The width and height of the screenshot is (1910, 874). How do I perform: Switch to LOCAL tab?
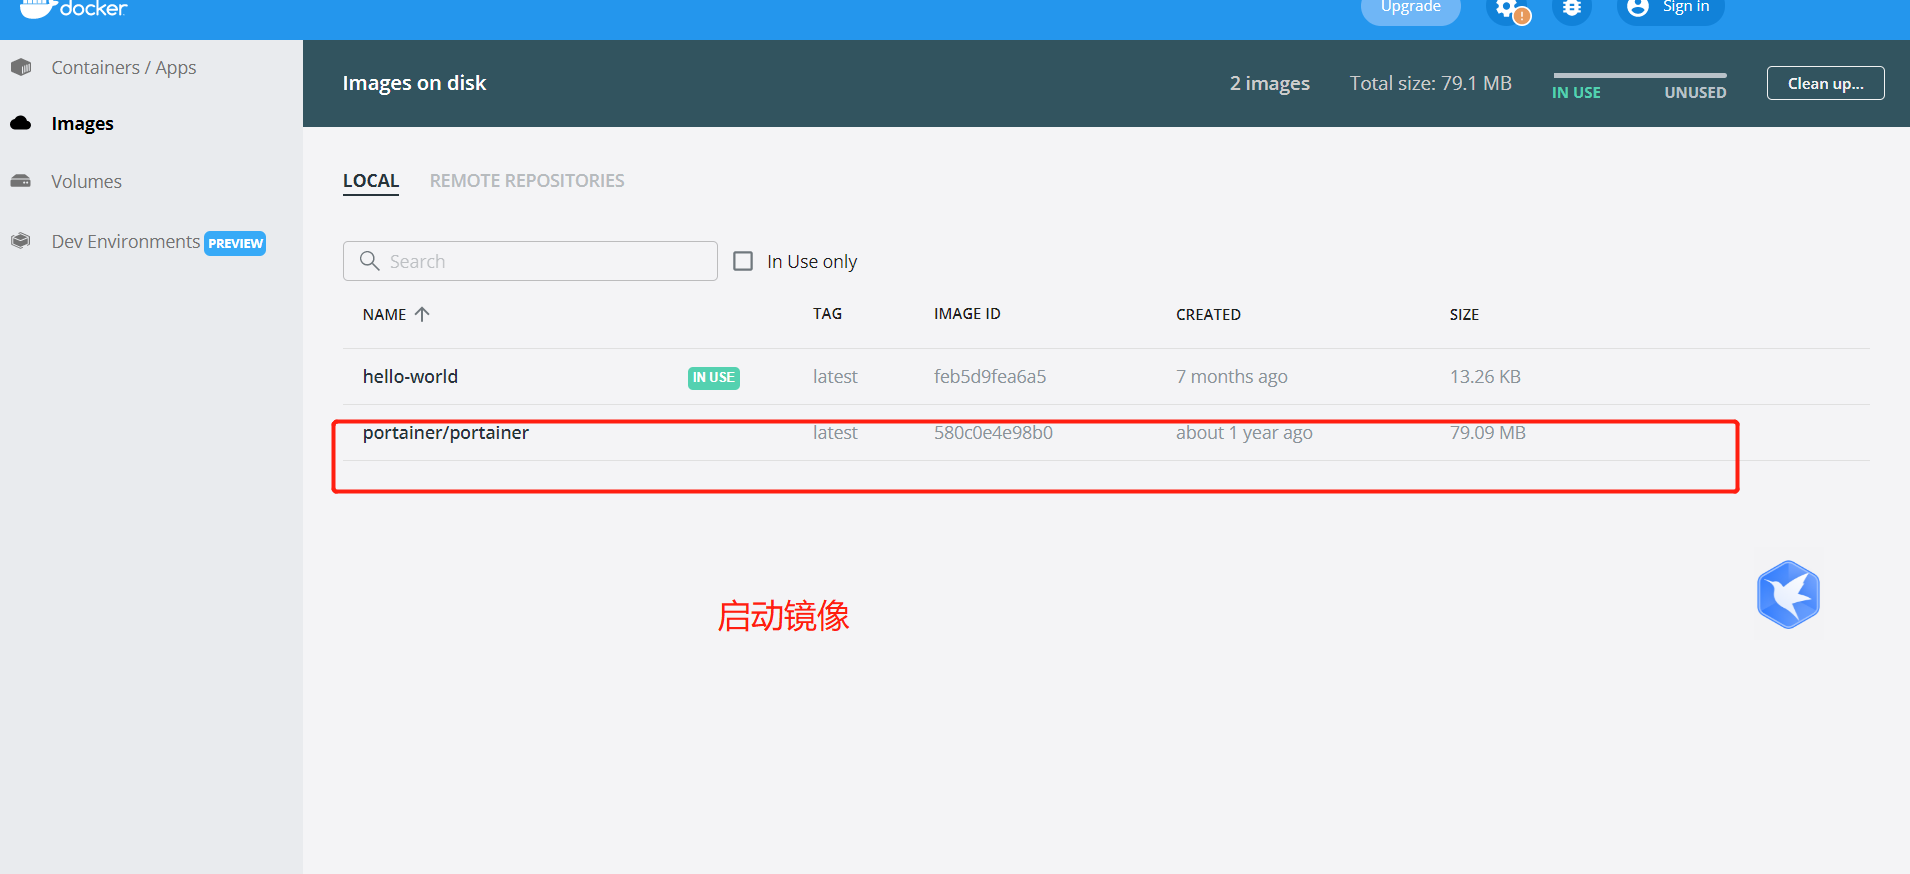371,181
